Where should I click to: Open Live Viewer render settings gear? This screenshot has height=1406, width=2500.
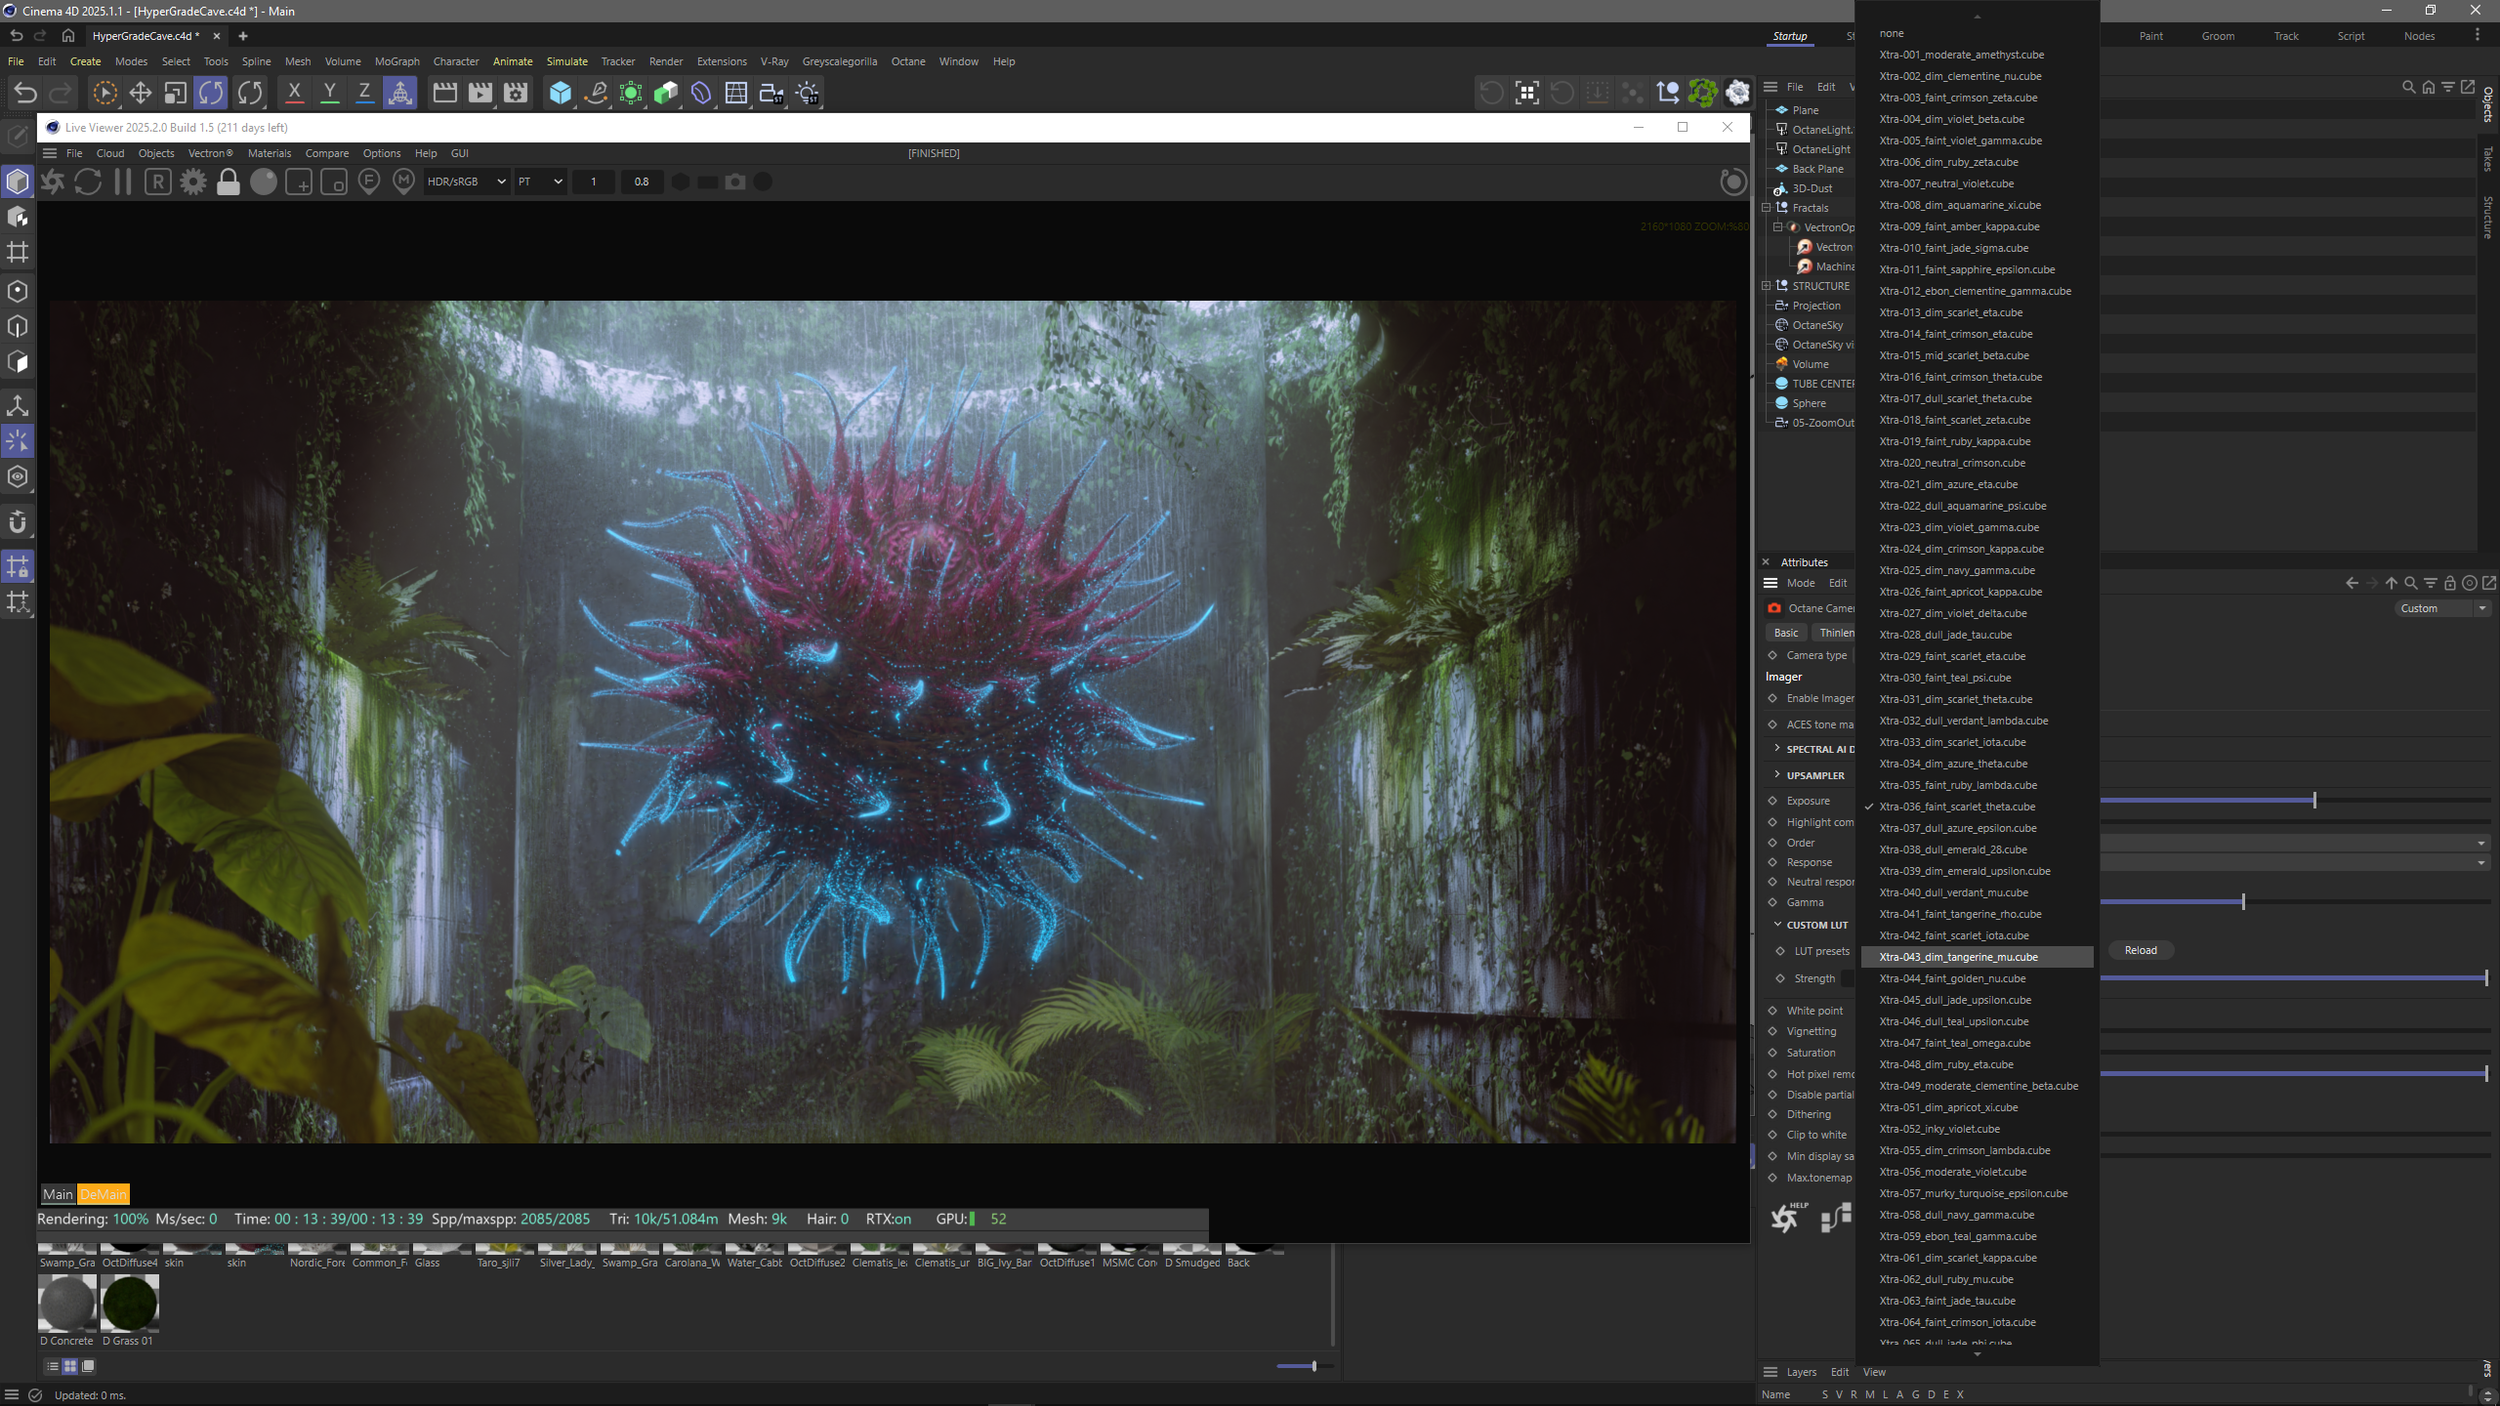point(192,182)
